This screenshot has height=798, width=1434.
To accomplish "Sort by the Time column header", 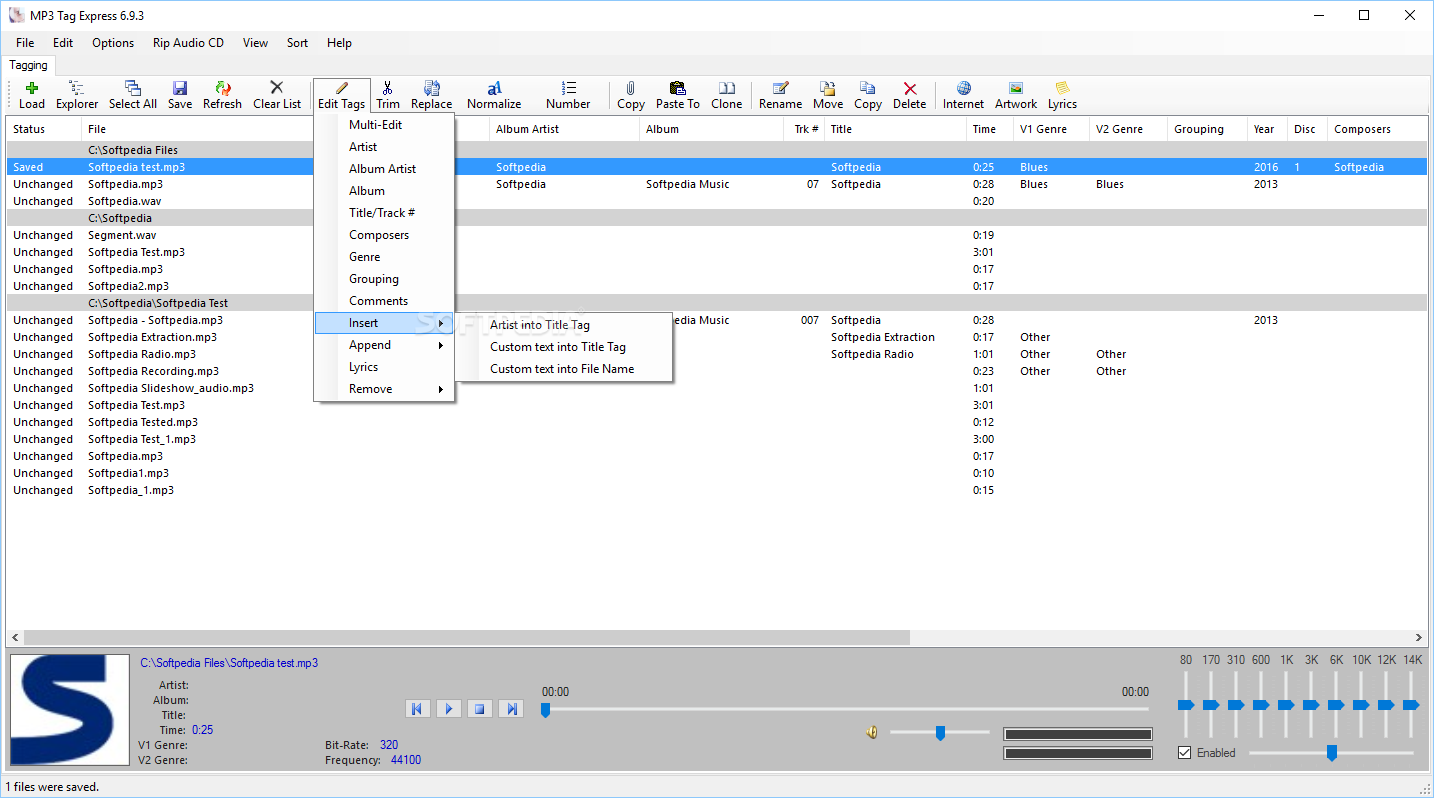I will click(x=989, y=129).
